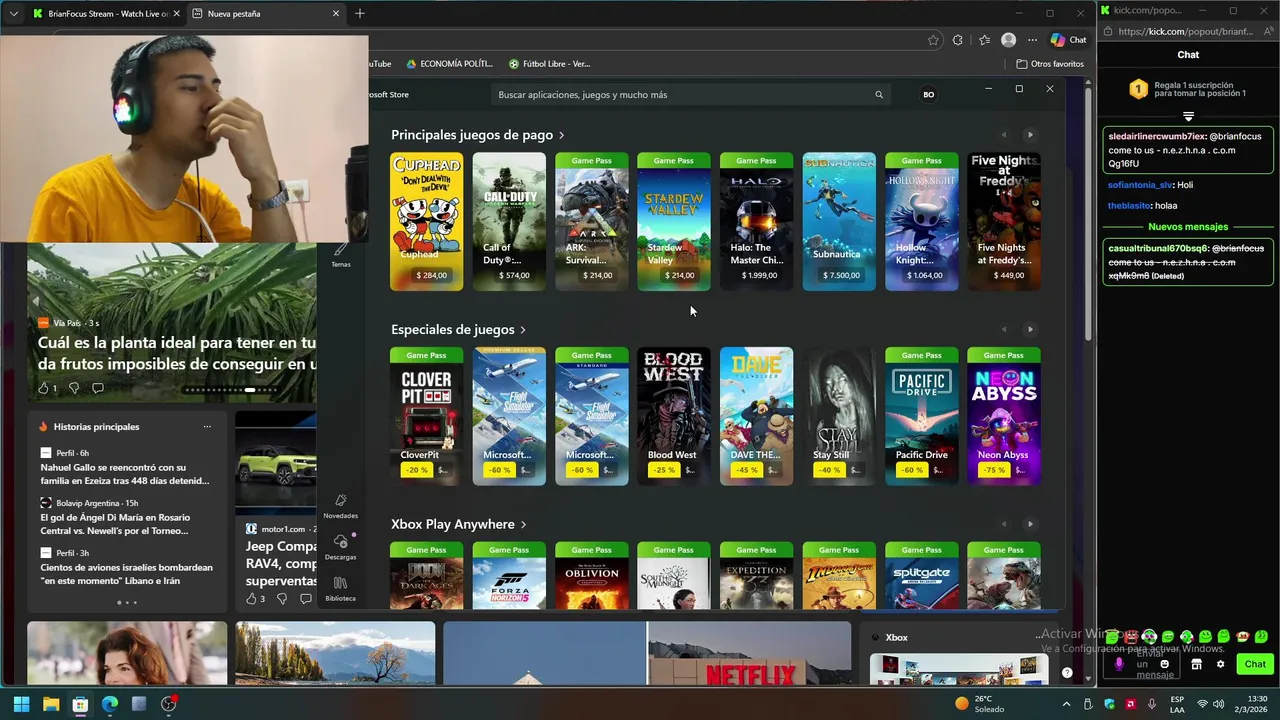
Task: Open the Stardew Valley game card
Action: [674, 222]
